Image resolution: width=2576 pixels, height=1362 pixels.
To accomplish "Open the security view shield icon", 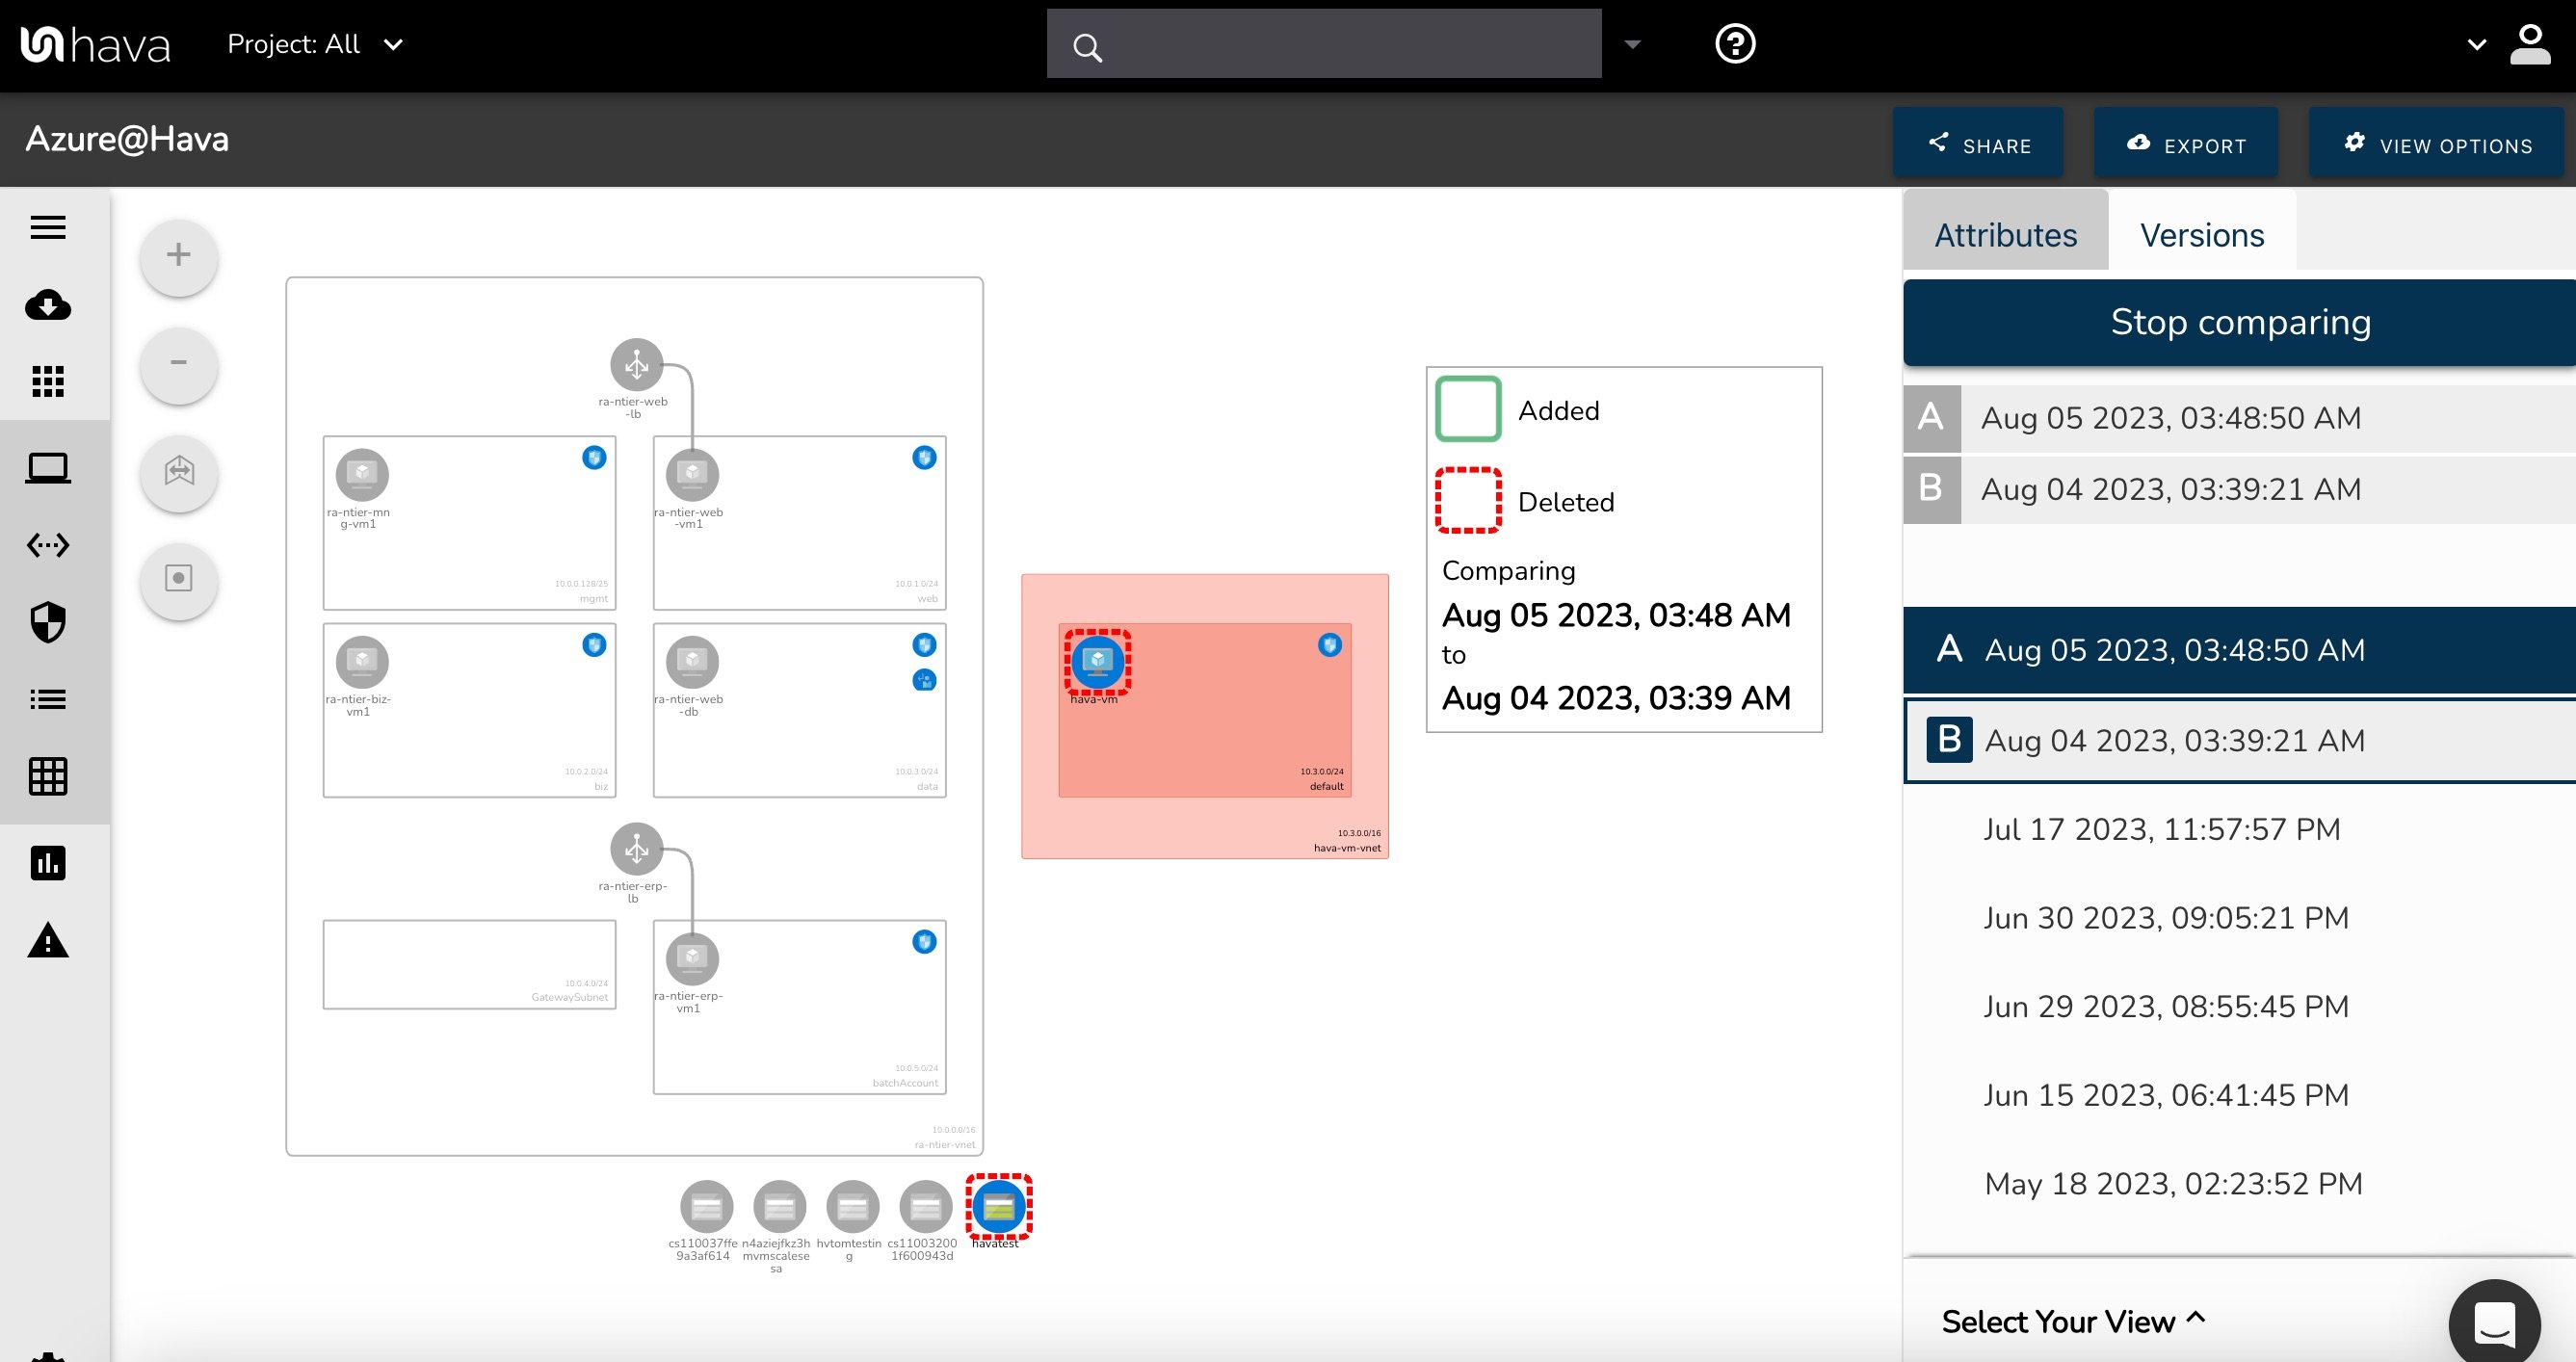I will [x=47, y=622].
